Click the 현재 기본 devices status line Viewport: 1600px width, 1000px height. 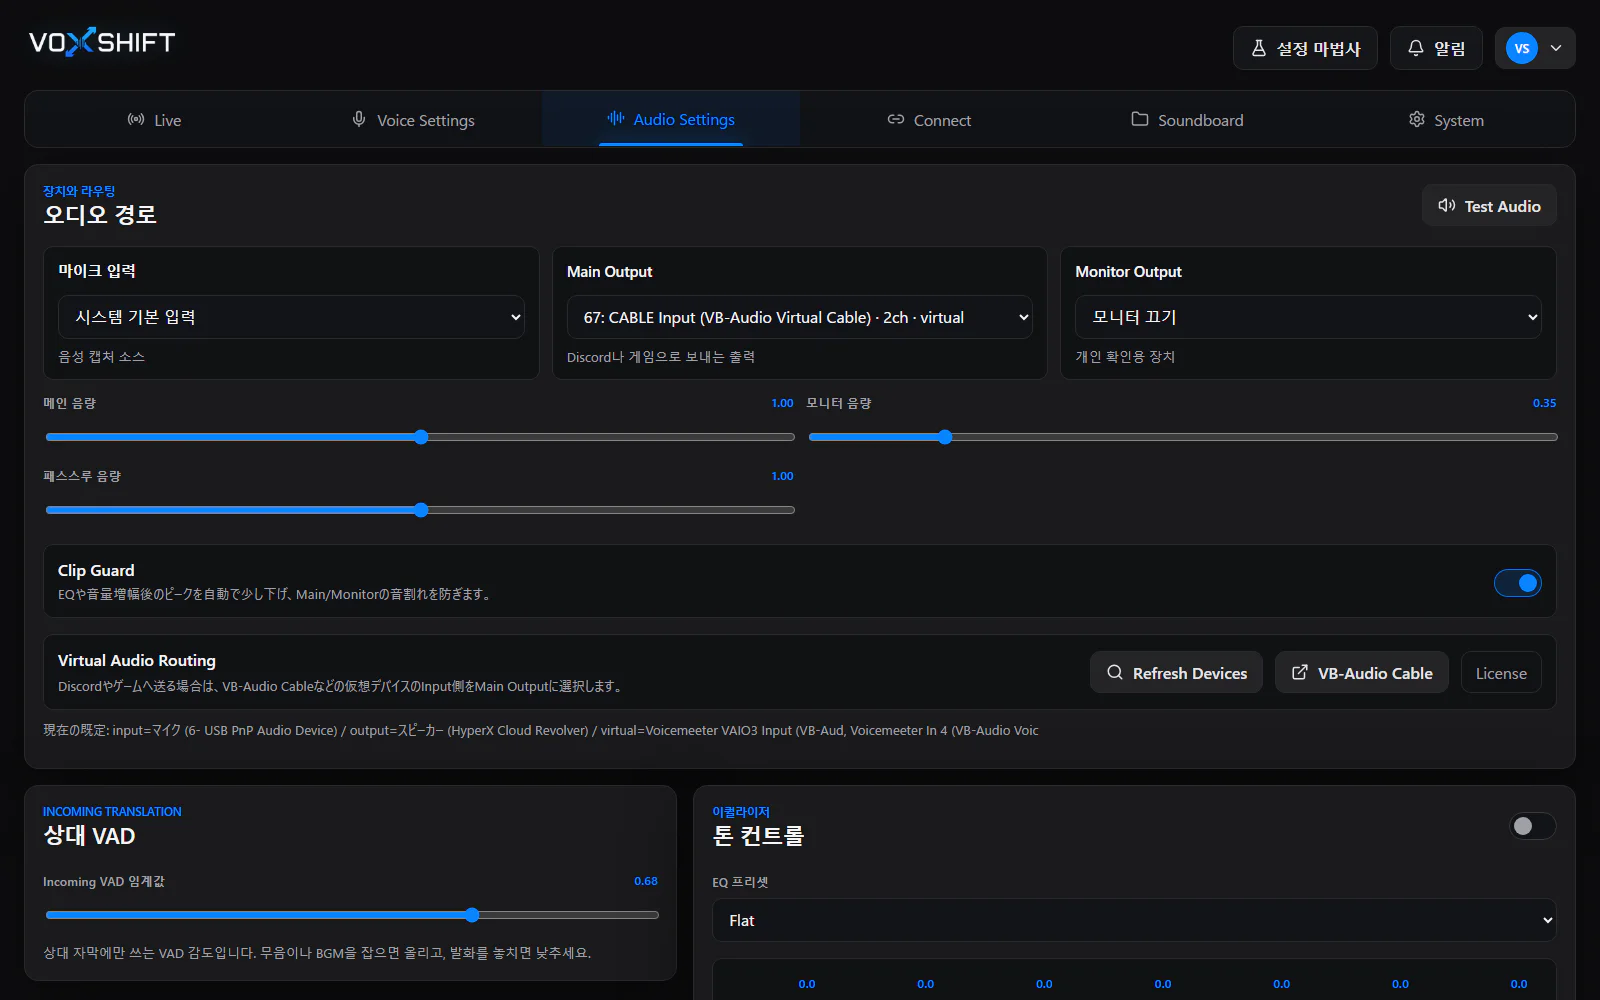click(x=540, y=730)
